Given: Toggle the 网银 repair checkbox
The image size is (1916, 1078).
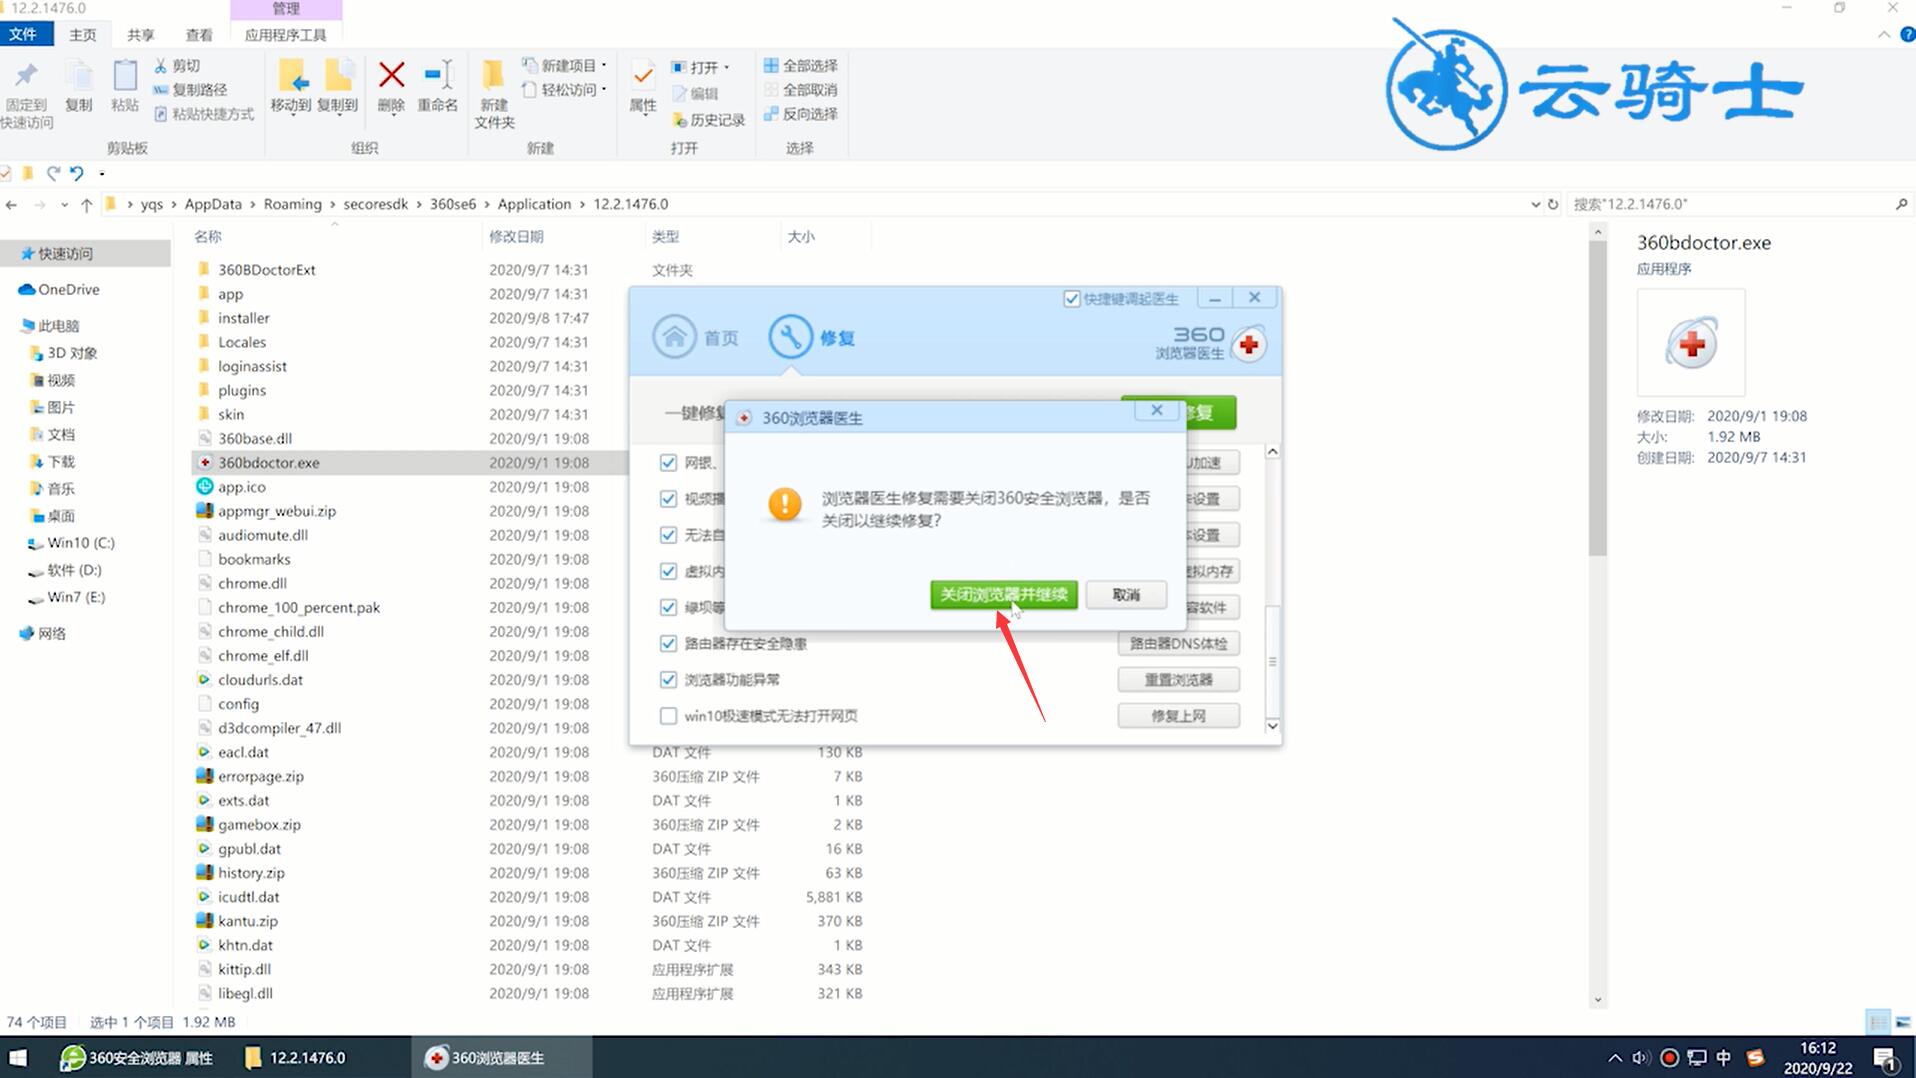Looking at the screenshot, I should pyautogui.click(x=668, y=463).
